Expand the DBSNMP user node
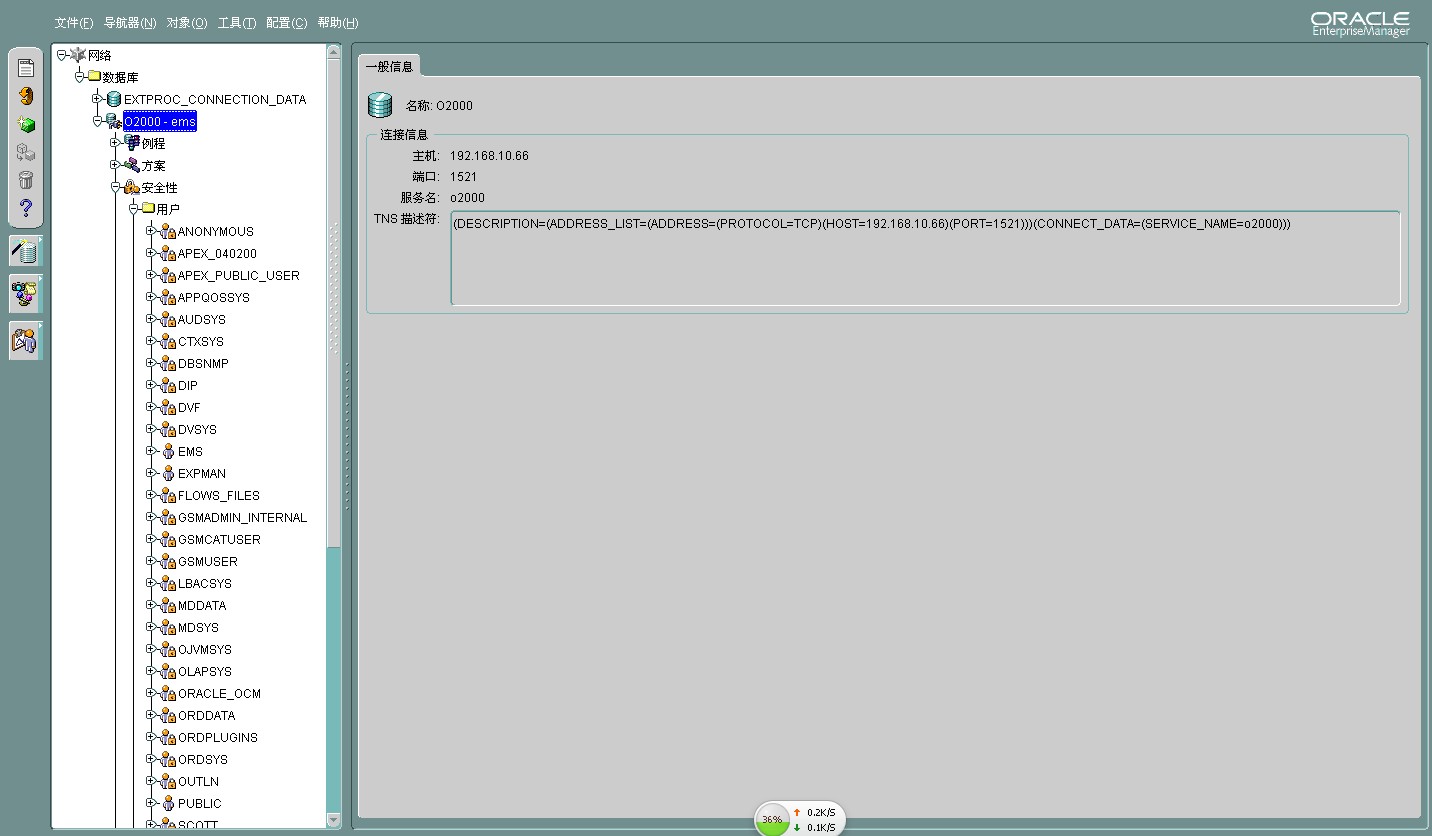 click(x=151, y=363)
